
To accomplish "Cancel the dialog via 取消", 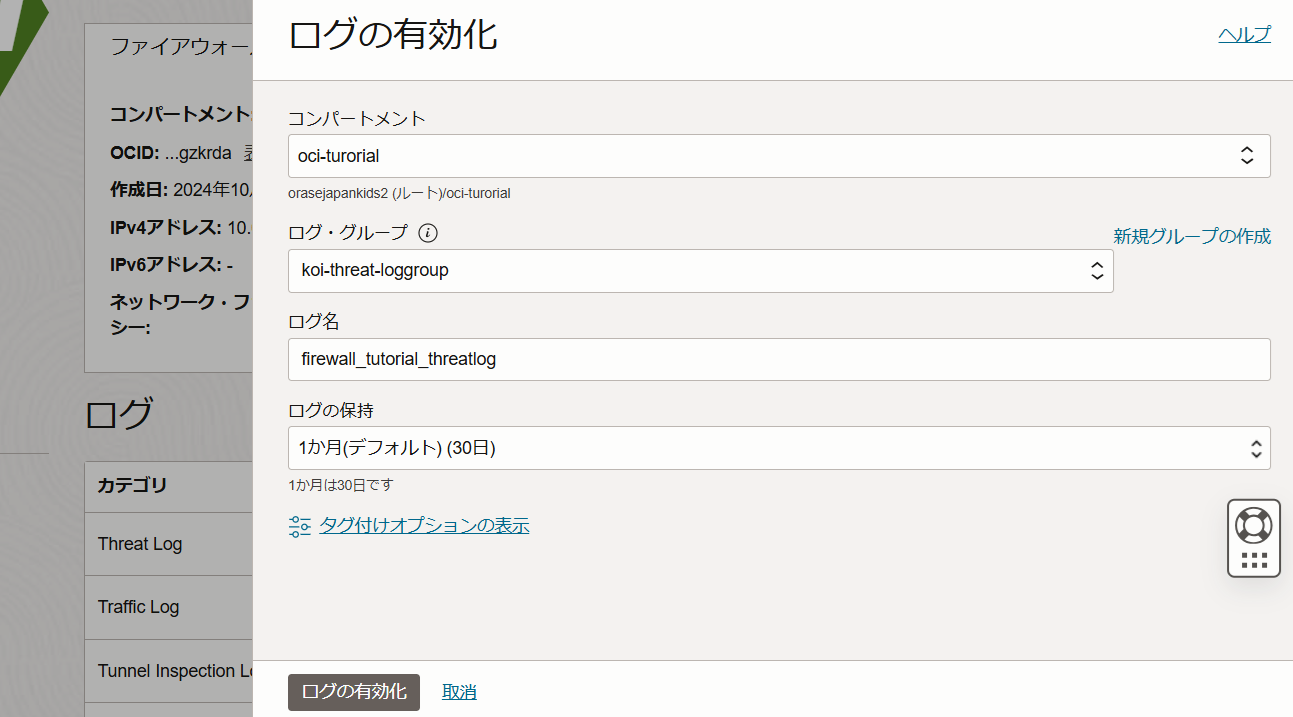I will [x=459, y=691].
